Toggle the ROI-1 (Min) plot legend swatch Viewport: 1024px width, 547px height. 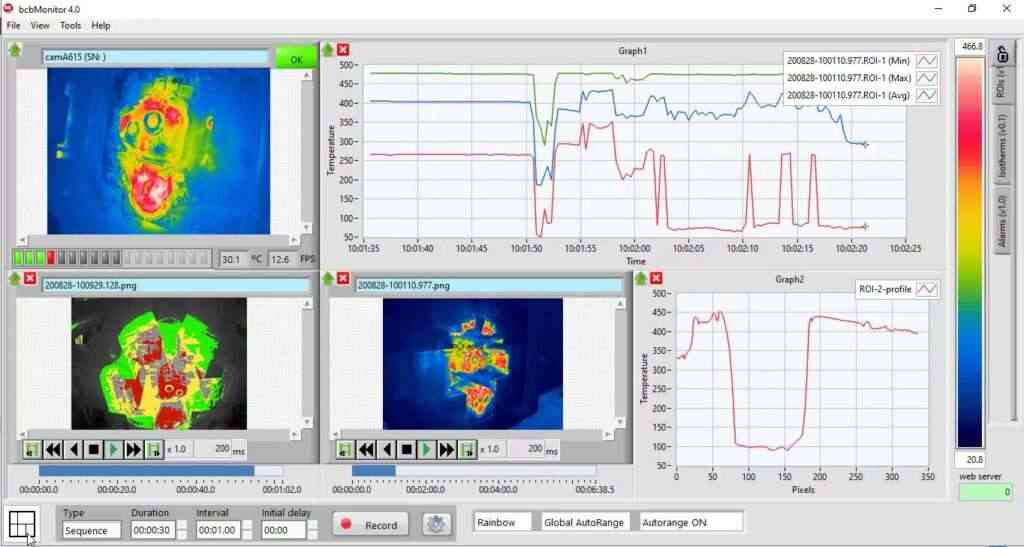[x=927, y=60]
